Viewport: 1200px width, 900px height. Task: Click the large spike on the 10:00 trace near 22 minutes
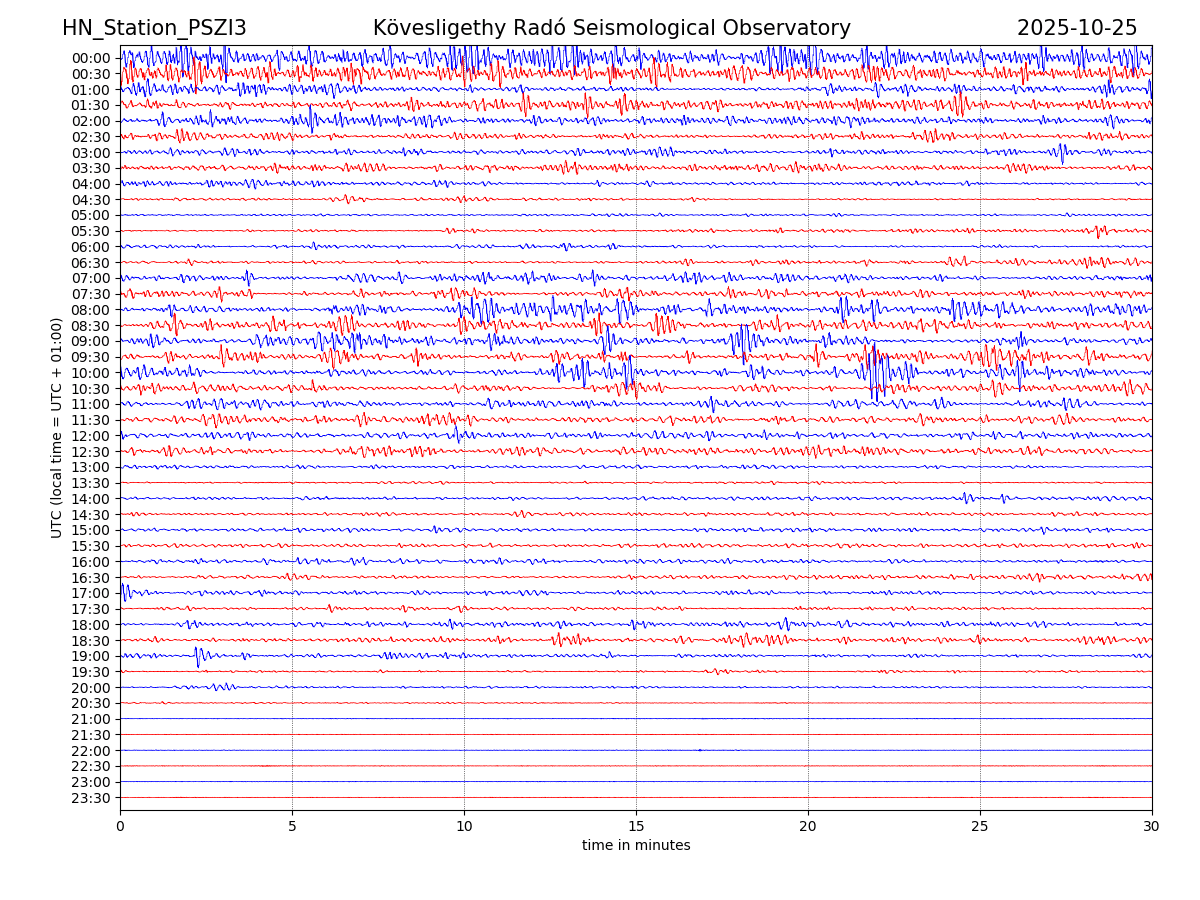[875, 372]
